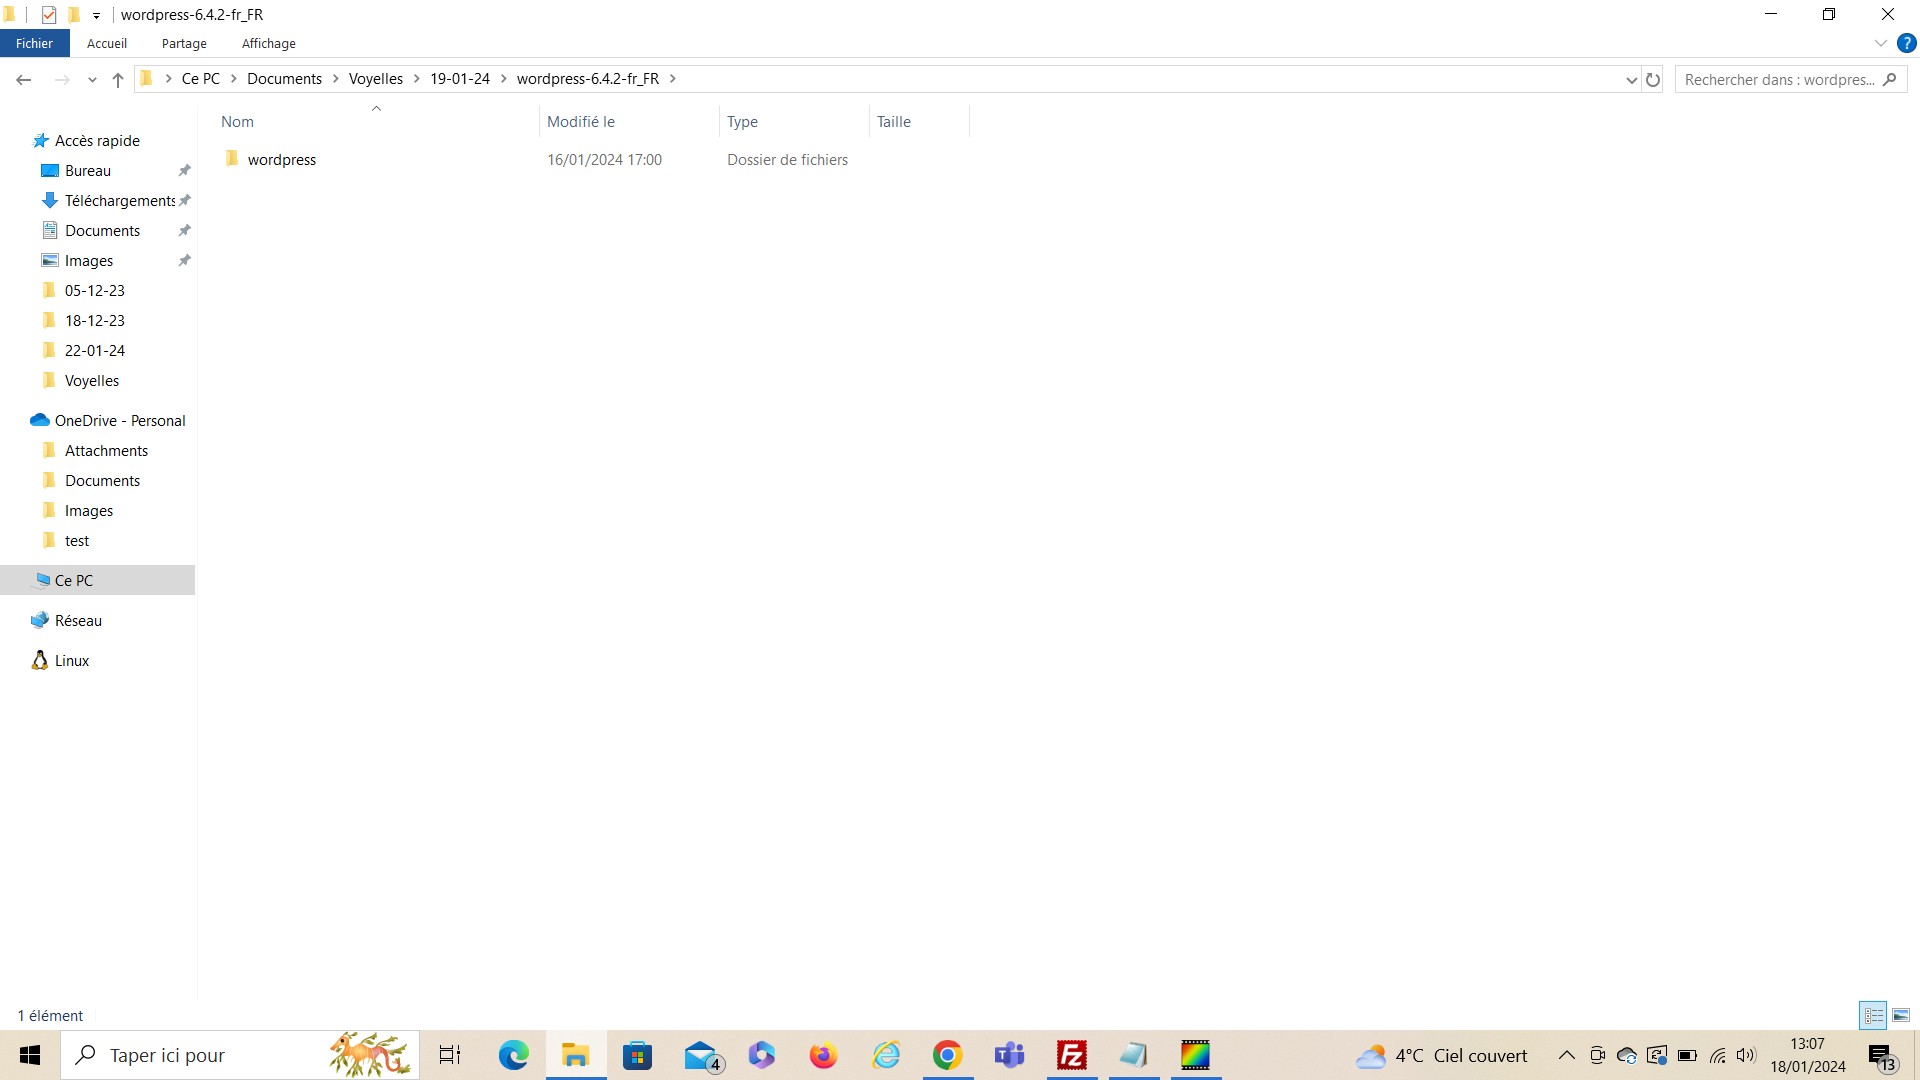The image size is (1920, 1080).
Task: Switch to the Affichage ribbon tab
Action: pos(269,44)
